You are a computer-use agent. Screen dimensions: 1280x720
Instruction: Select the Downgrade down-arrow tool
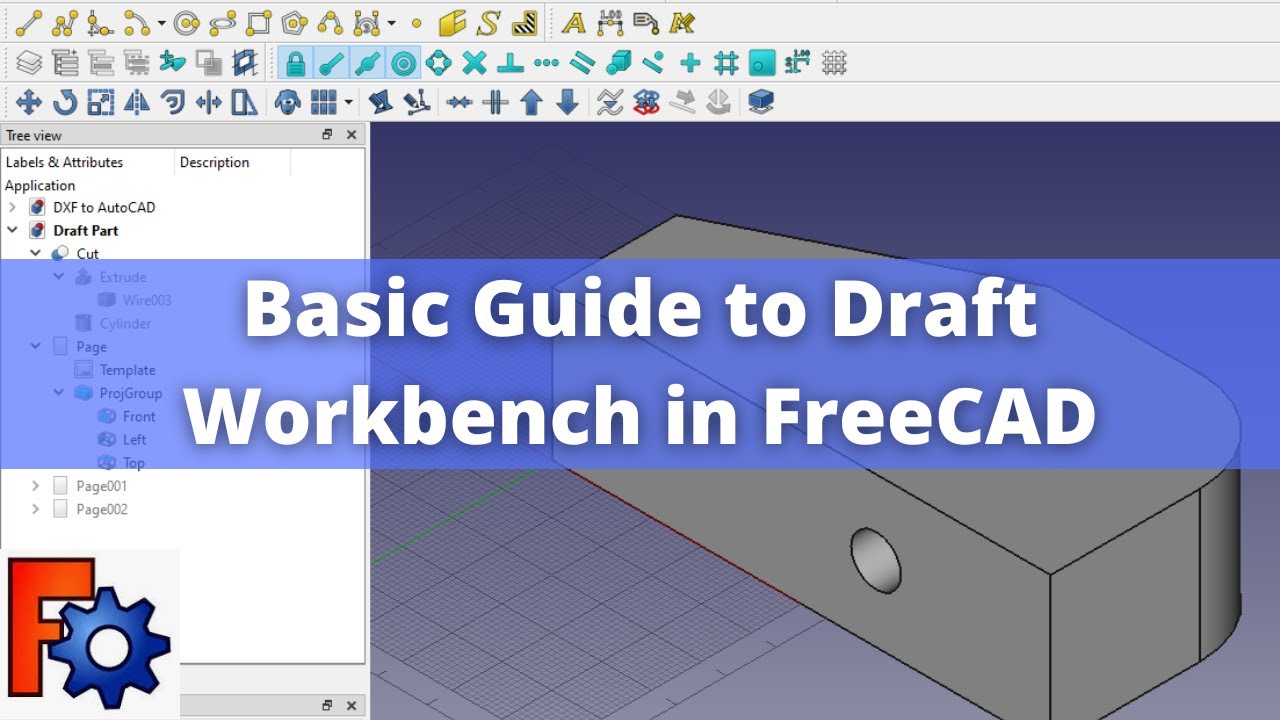pos(567,102)
